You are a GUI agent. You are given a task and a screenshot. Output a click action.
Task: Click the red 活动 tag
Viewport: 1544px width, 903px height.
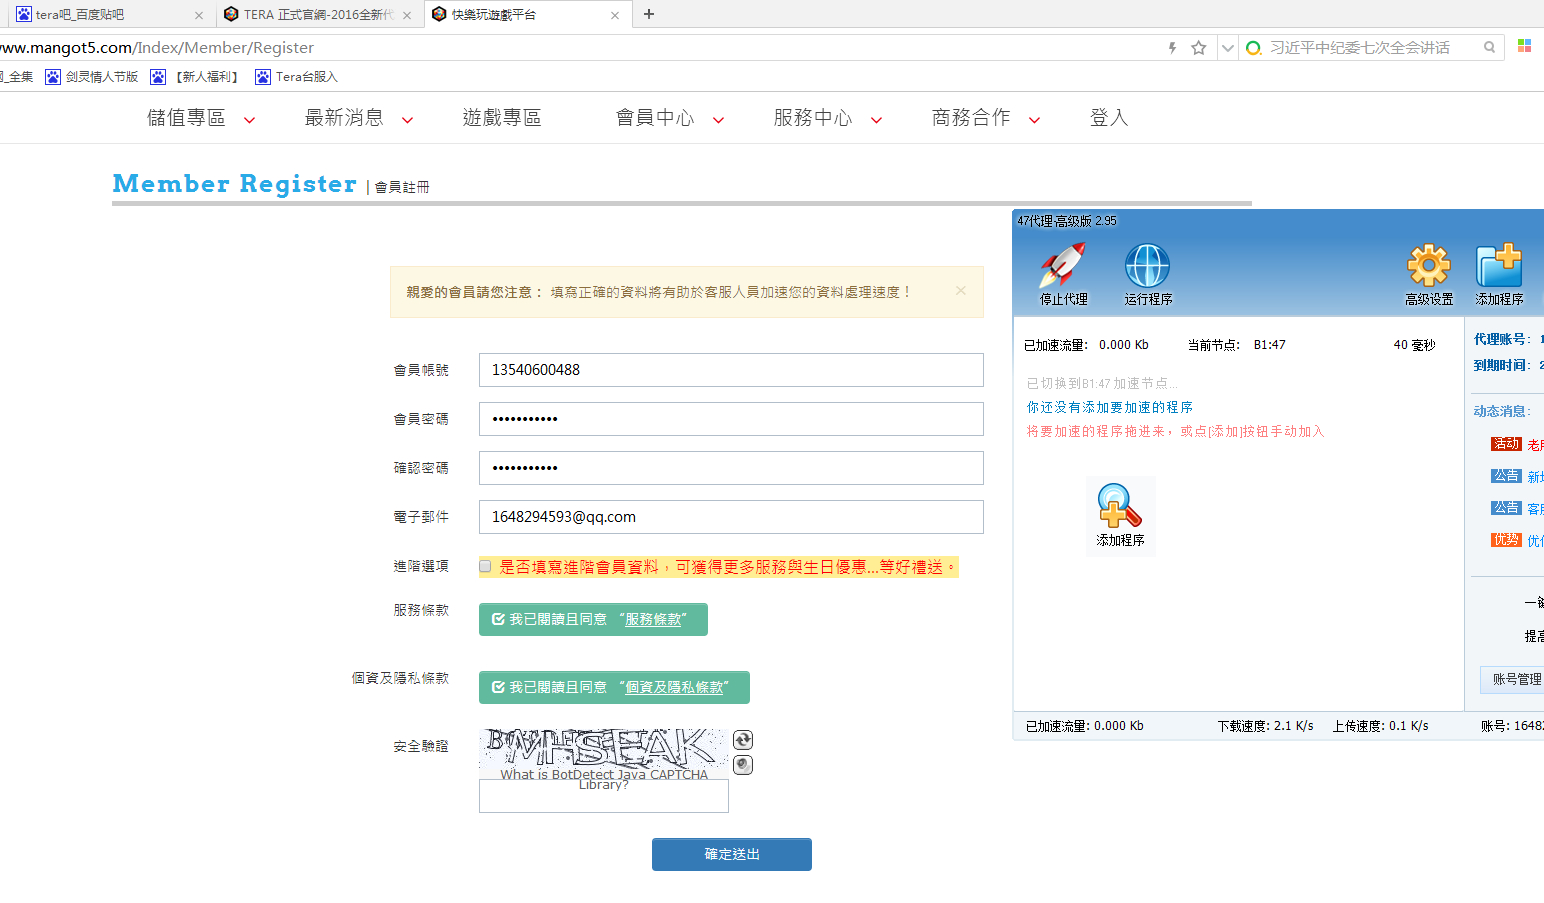[x=1506, y=444]
